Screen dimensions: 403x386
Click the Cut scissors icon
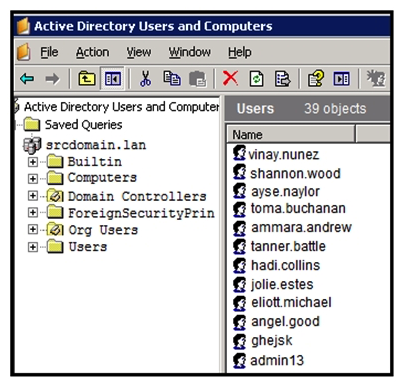click(x=145, y=79)
